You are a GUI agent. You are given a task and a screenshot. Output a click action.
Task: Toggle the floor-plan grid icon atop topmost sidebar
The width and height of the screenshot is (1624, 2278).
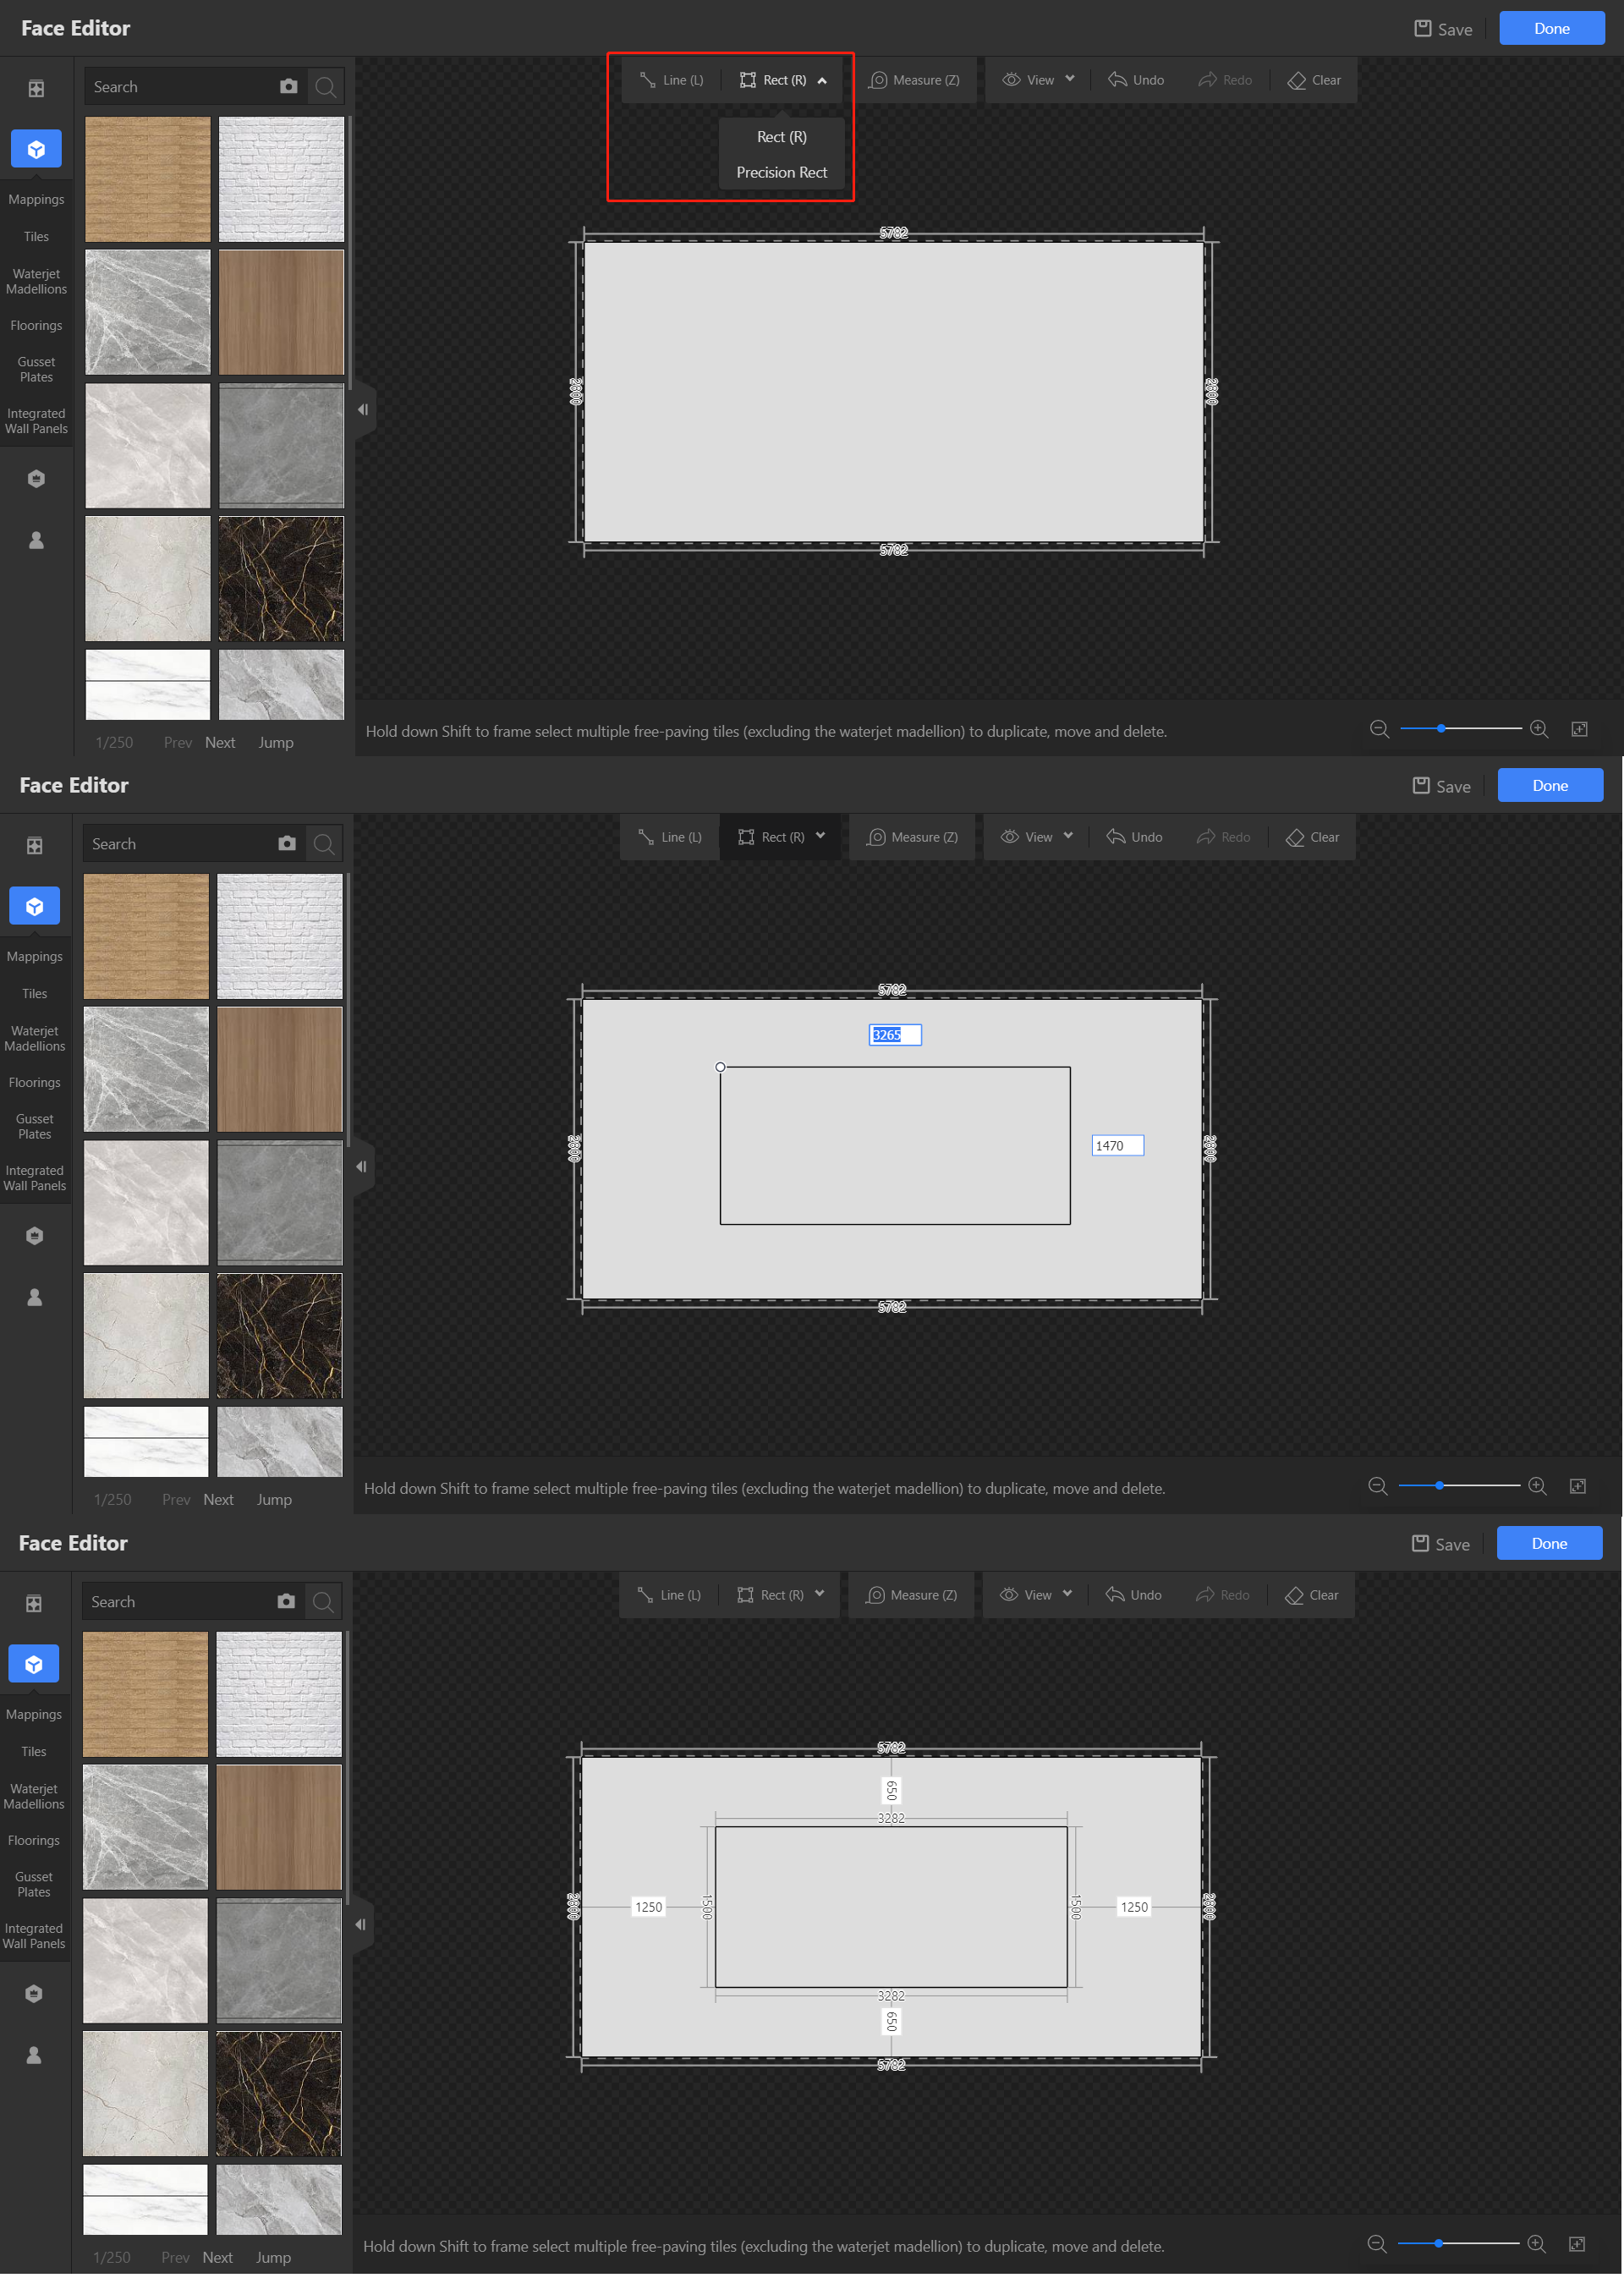(36, 88)
